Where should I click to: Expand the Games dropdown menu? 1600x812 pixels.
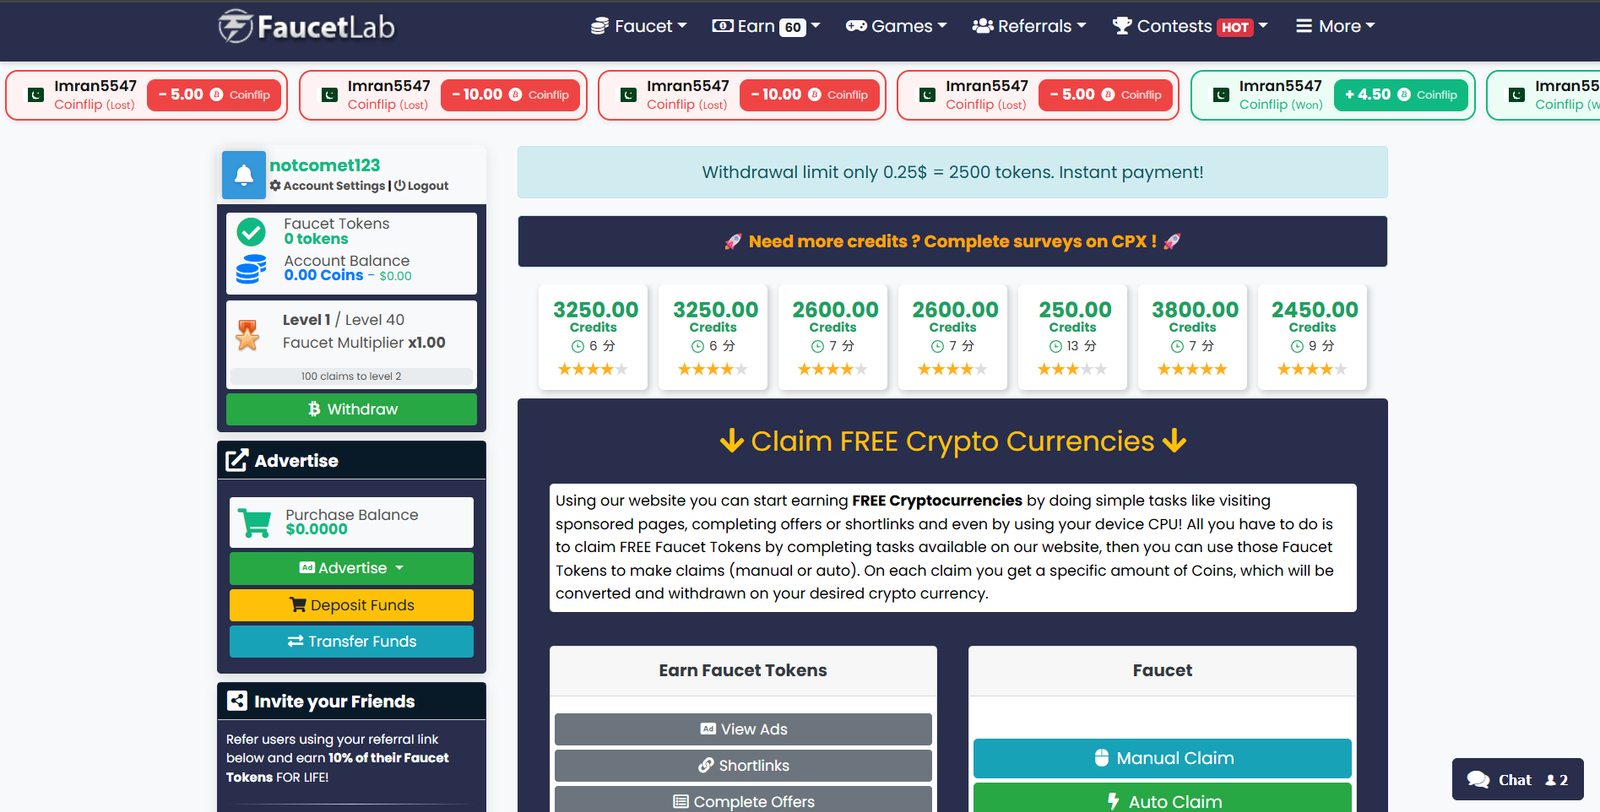[895, 26]
